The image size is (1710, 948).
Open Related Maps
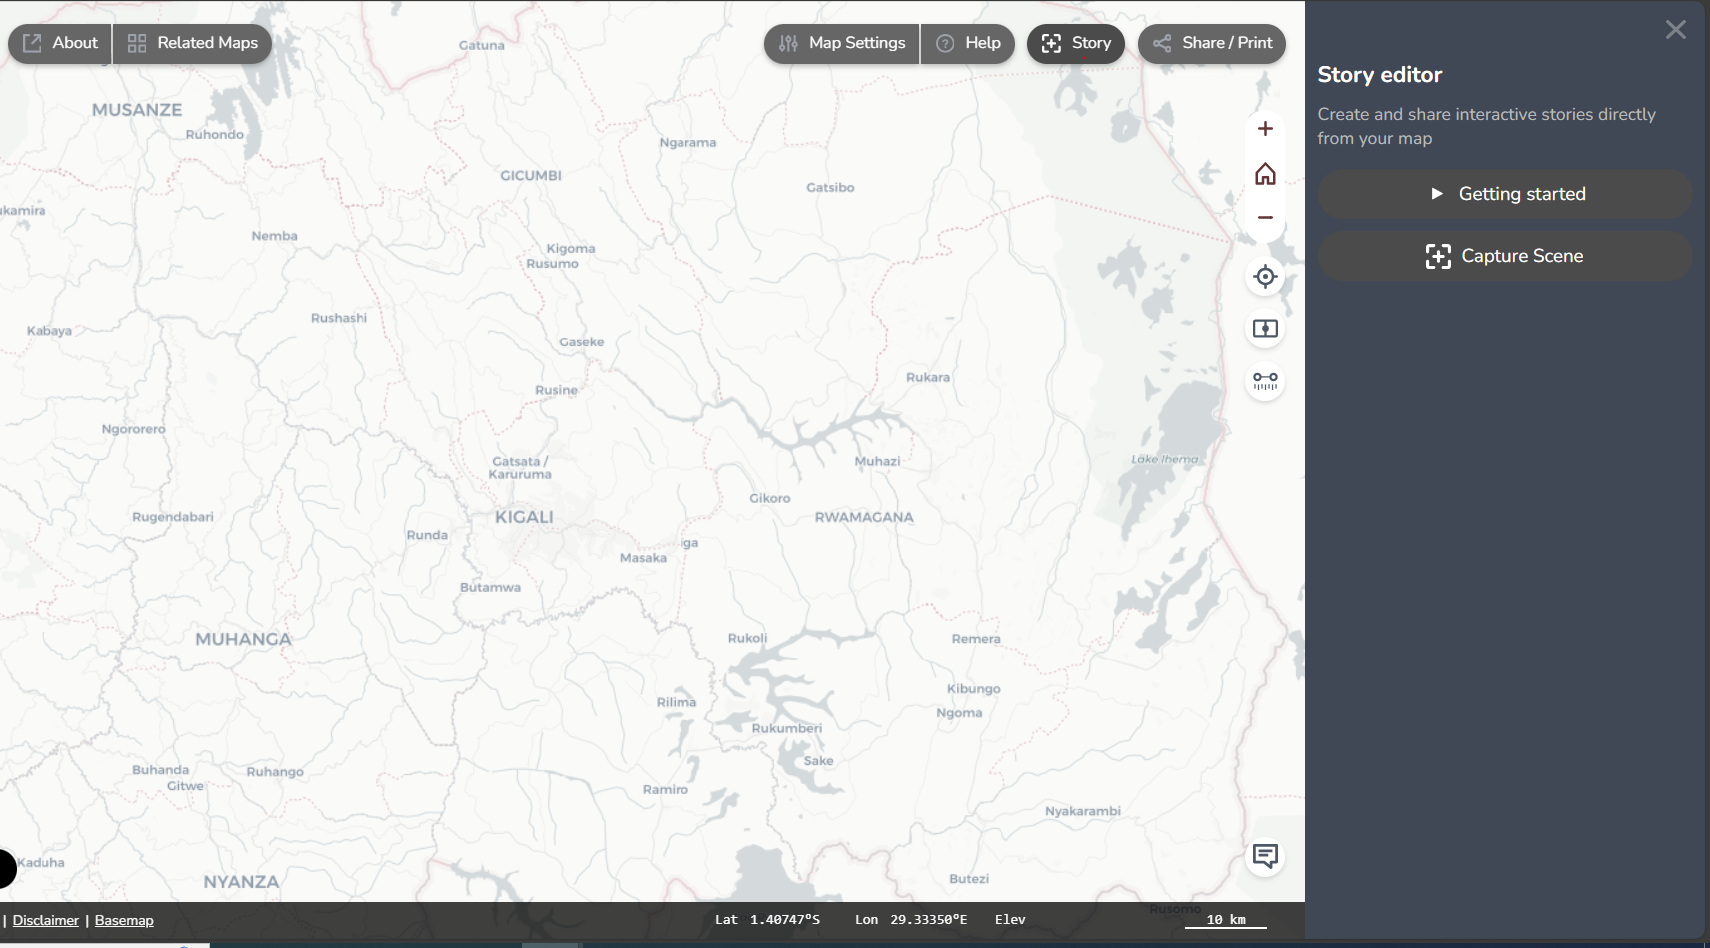[193, 43]
